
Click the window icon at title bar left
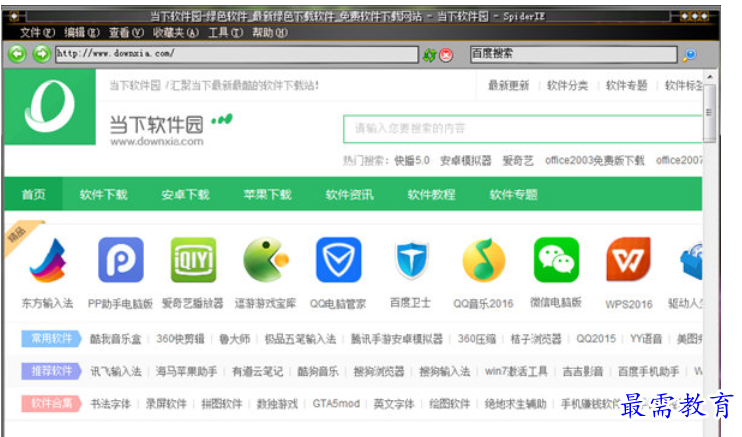point(14,16)
